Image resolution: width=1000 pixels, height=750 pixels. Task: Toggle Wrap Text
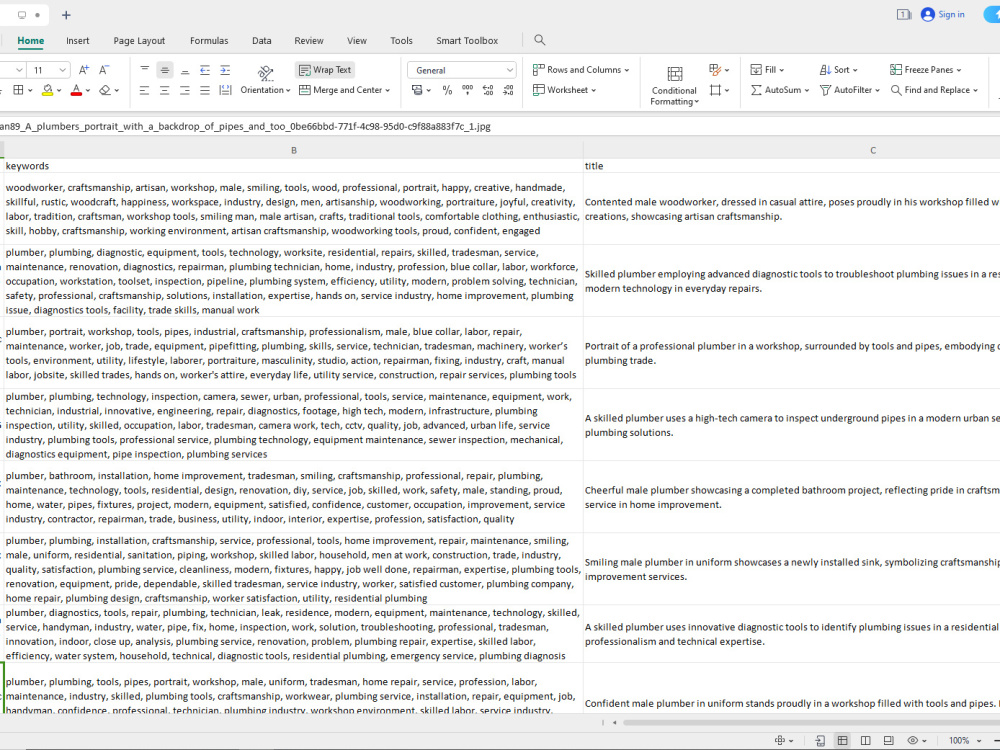click(x=325, y=70)
